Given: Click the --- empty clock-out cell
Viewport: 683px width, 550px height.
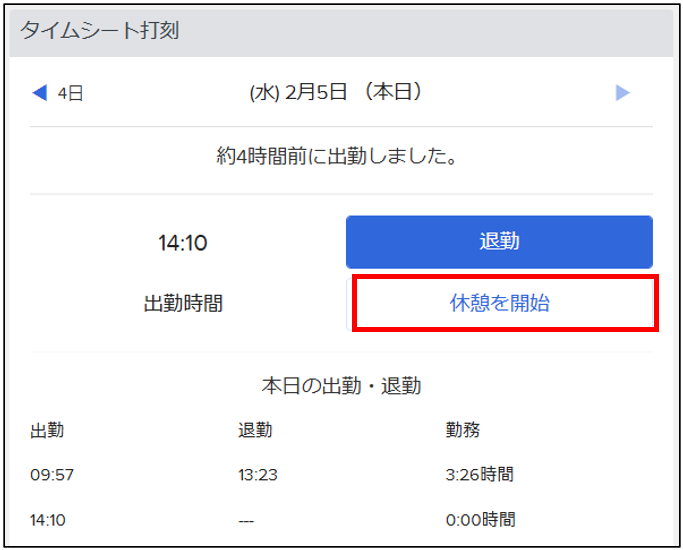Looking at the screenshot, I should pos(249,519).
